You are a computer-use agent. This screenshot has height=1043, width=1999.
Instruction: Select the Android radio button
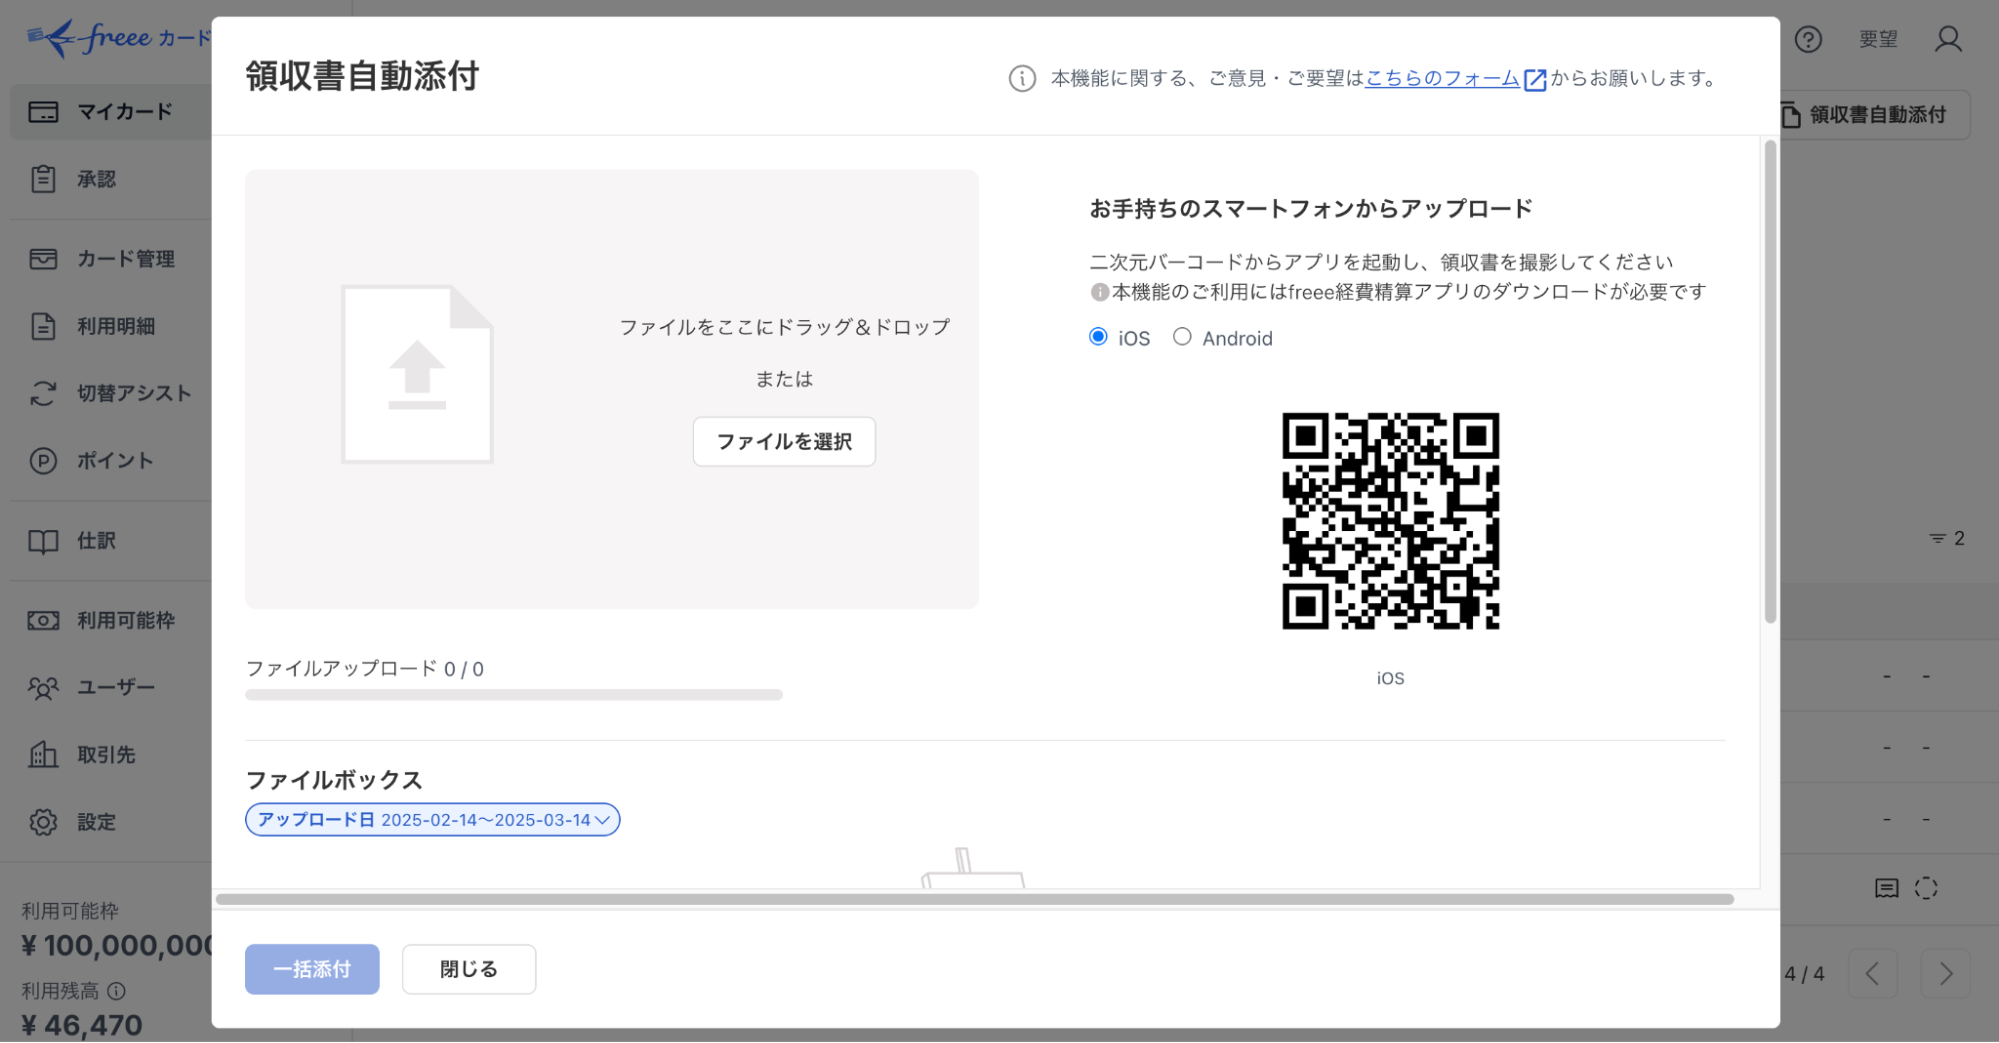coord(1182,337)
